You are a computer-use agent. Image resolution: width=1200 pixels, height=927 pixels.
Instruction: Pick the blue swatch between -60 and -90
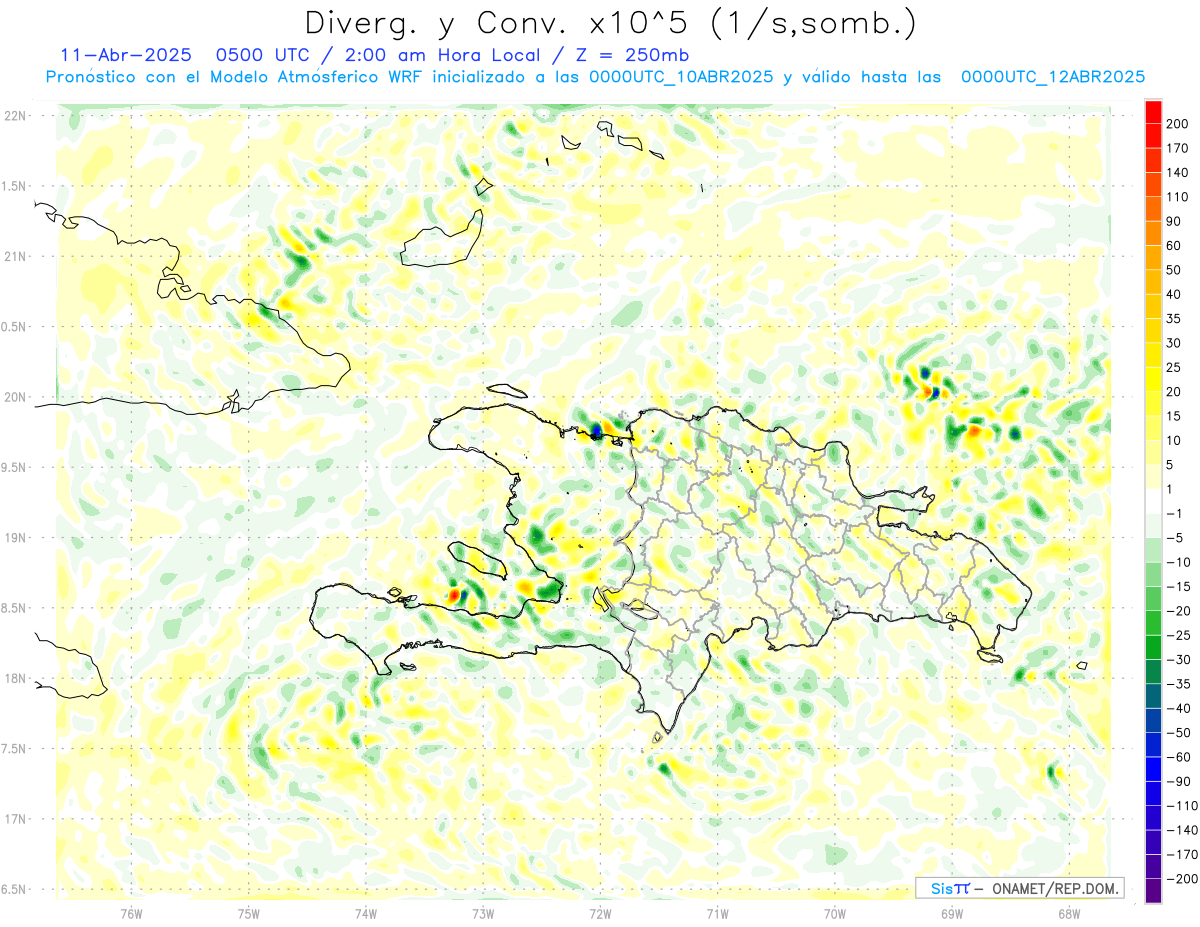pos(1153,769)
